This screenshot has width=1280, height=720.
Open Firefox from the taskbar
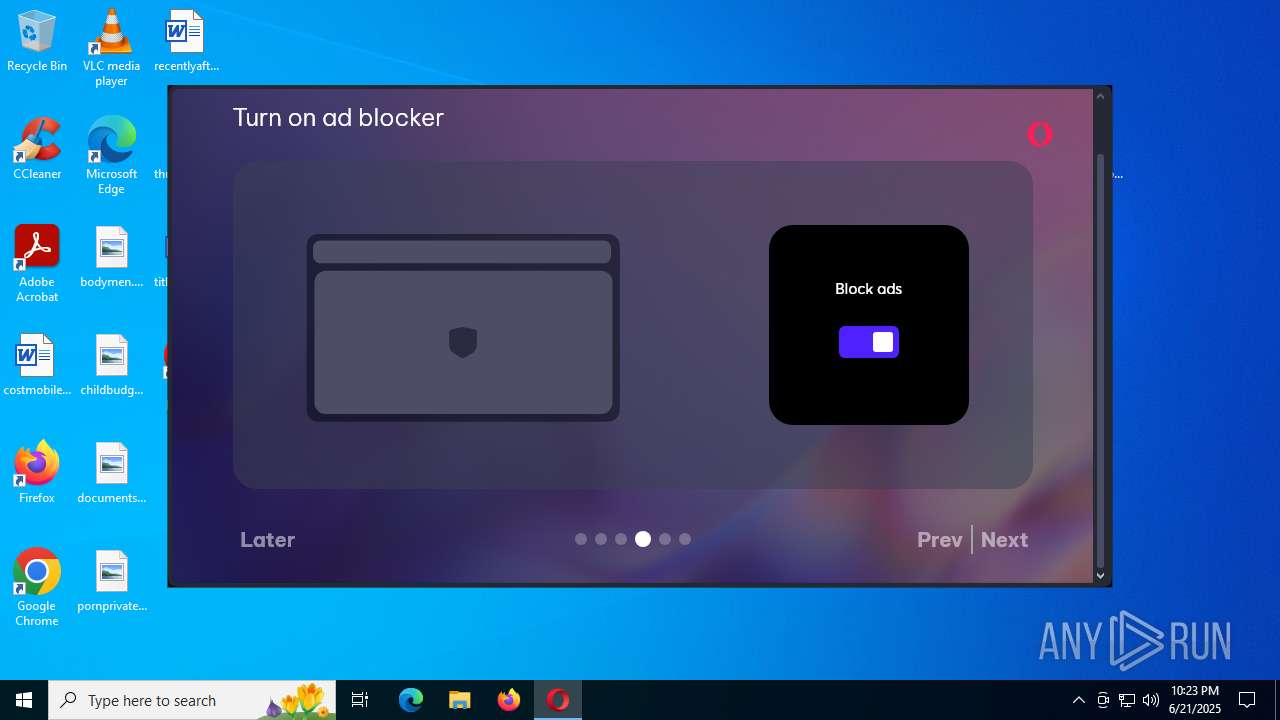tap(509, 700)
